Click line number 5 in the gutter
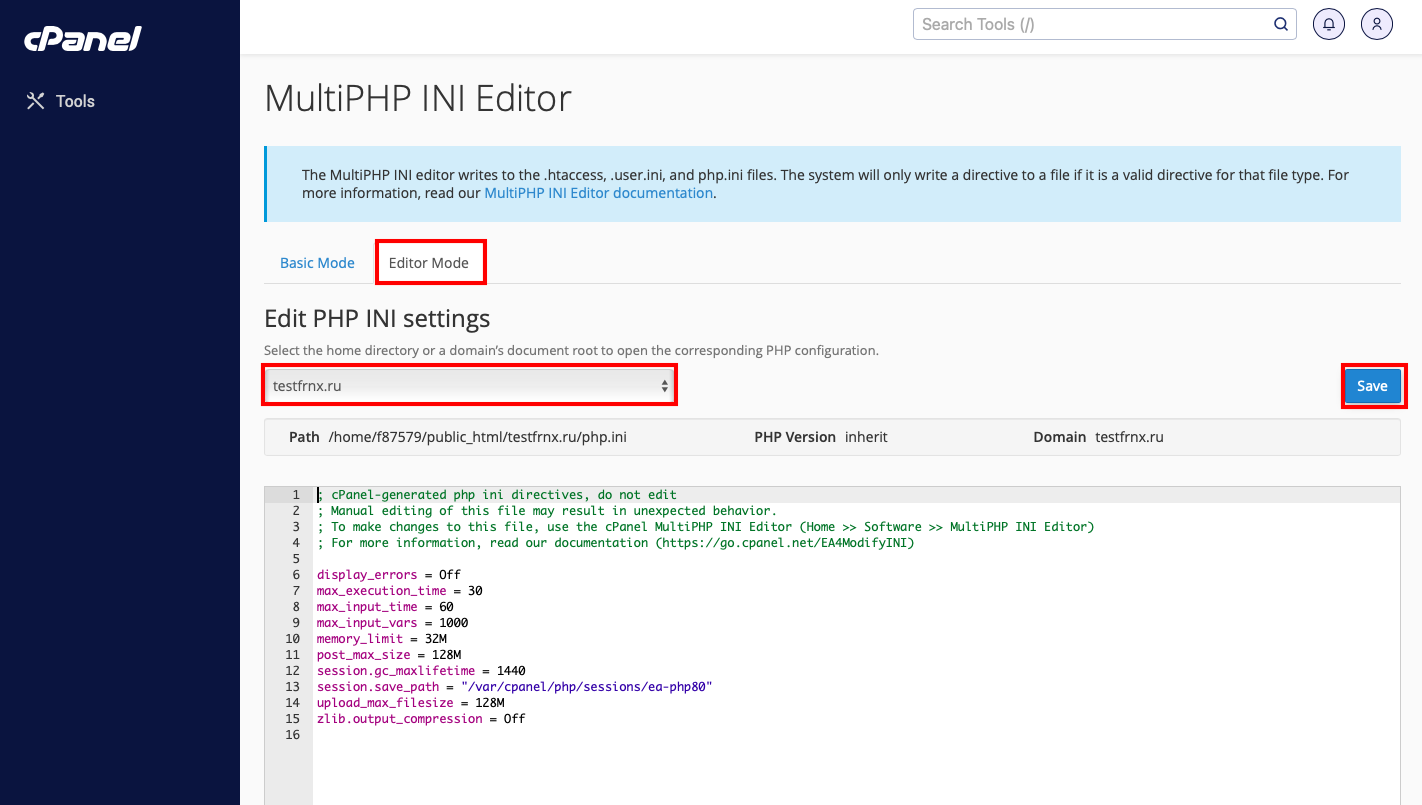The image size is (1422, 805). click(296, 559)
